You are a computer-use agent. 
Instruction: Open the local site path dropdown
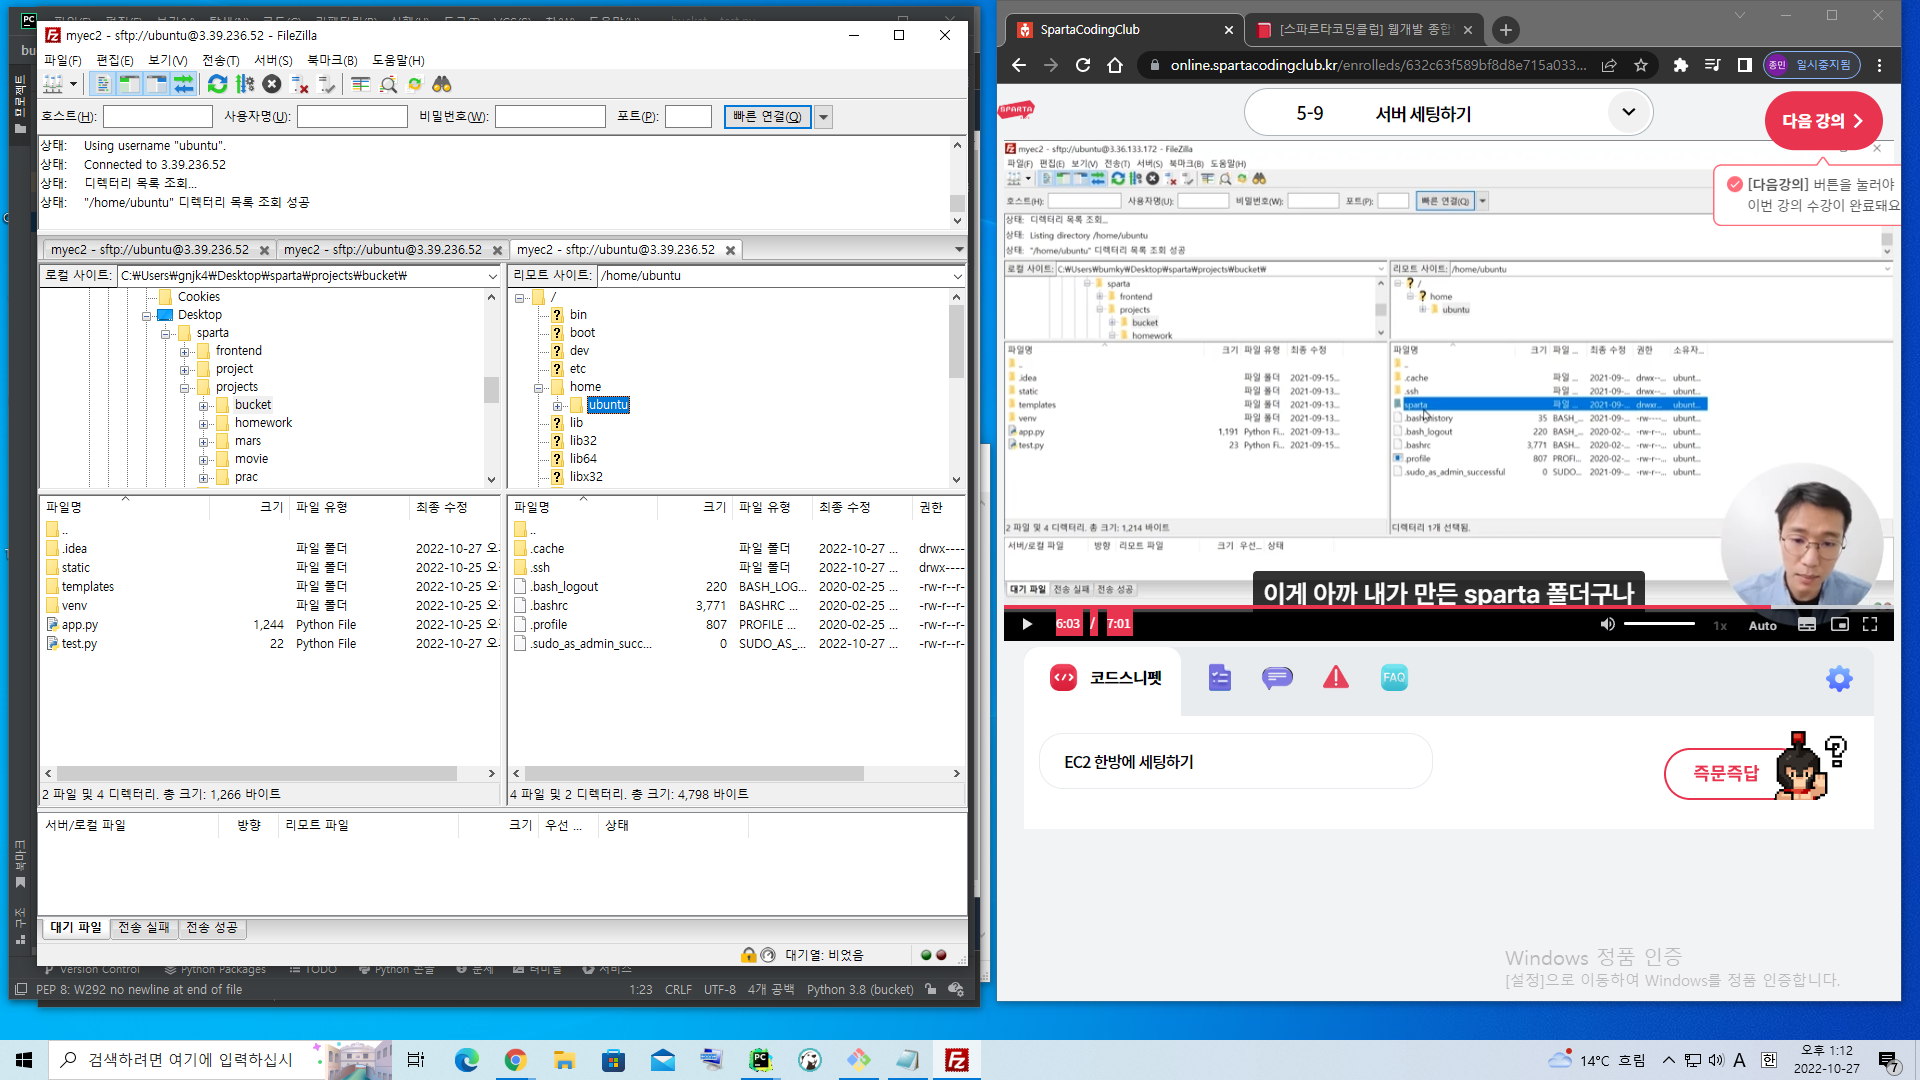[x=492, y=276]
